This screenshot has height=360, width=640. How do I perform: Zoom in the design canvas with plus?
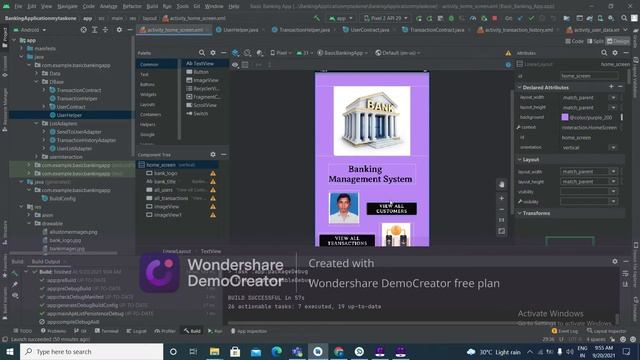coord(502,198)
